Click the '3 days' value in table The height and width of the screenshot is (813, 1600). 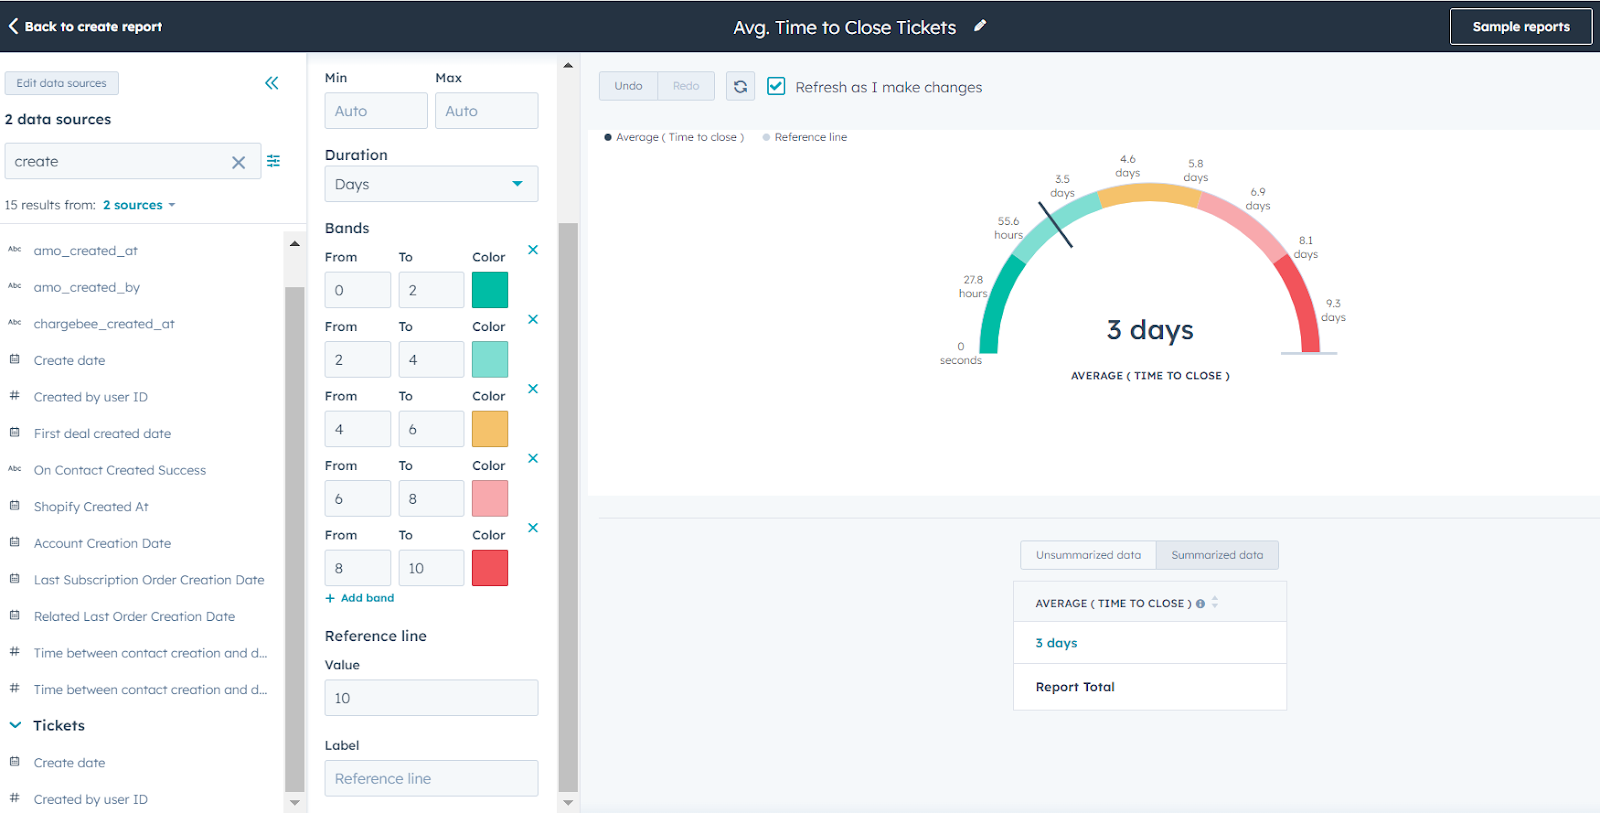(1056, 643)
